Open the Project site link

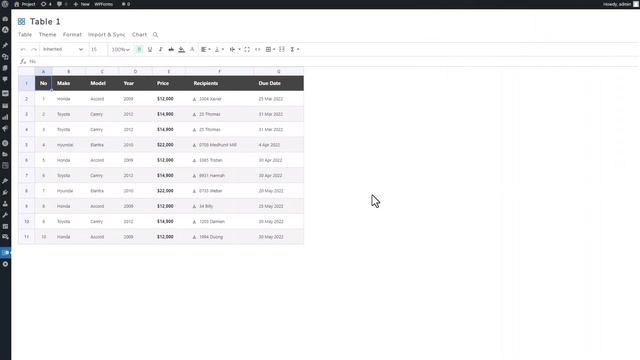pos(24,4)
